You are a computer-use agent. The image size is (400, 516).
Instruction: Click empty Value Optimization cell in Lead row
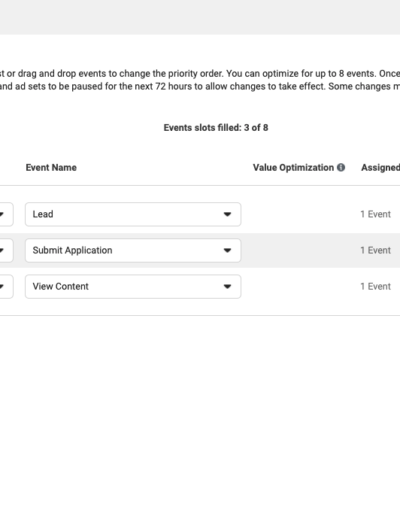point(299,214)
